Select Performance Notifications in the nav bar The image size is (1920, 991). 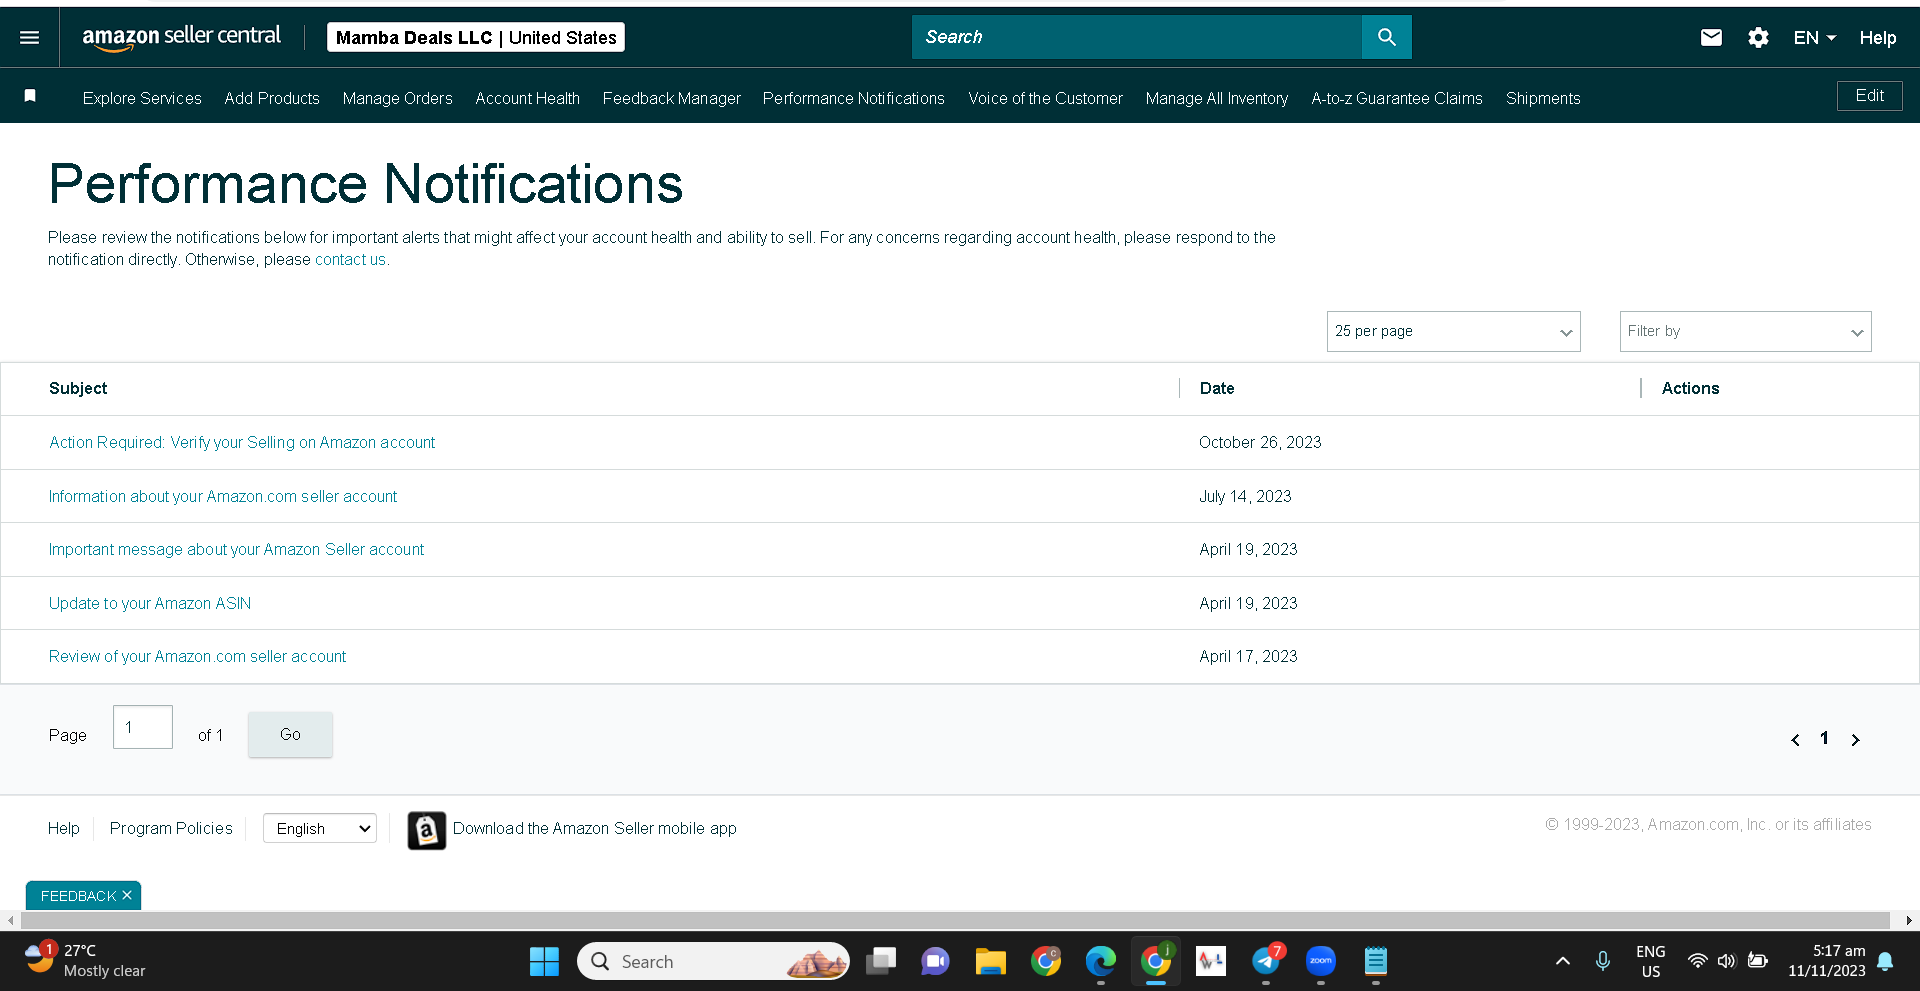853,98
